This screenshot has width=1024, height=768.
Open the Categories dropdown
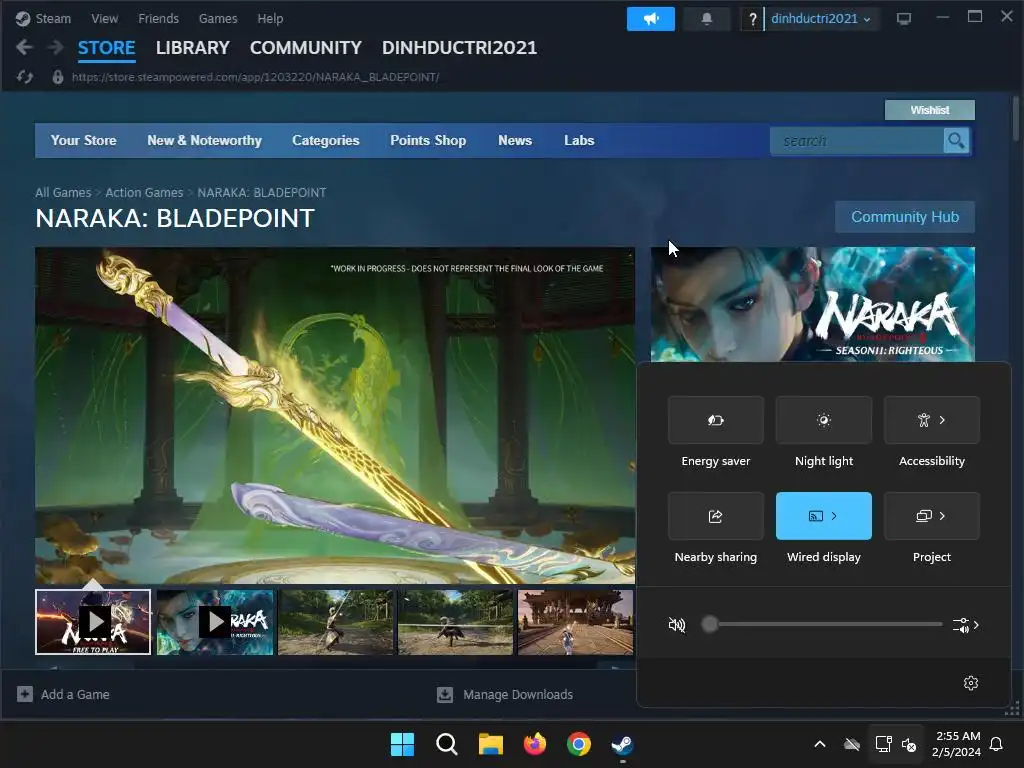(x=326, y=140)
